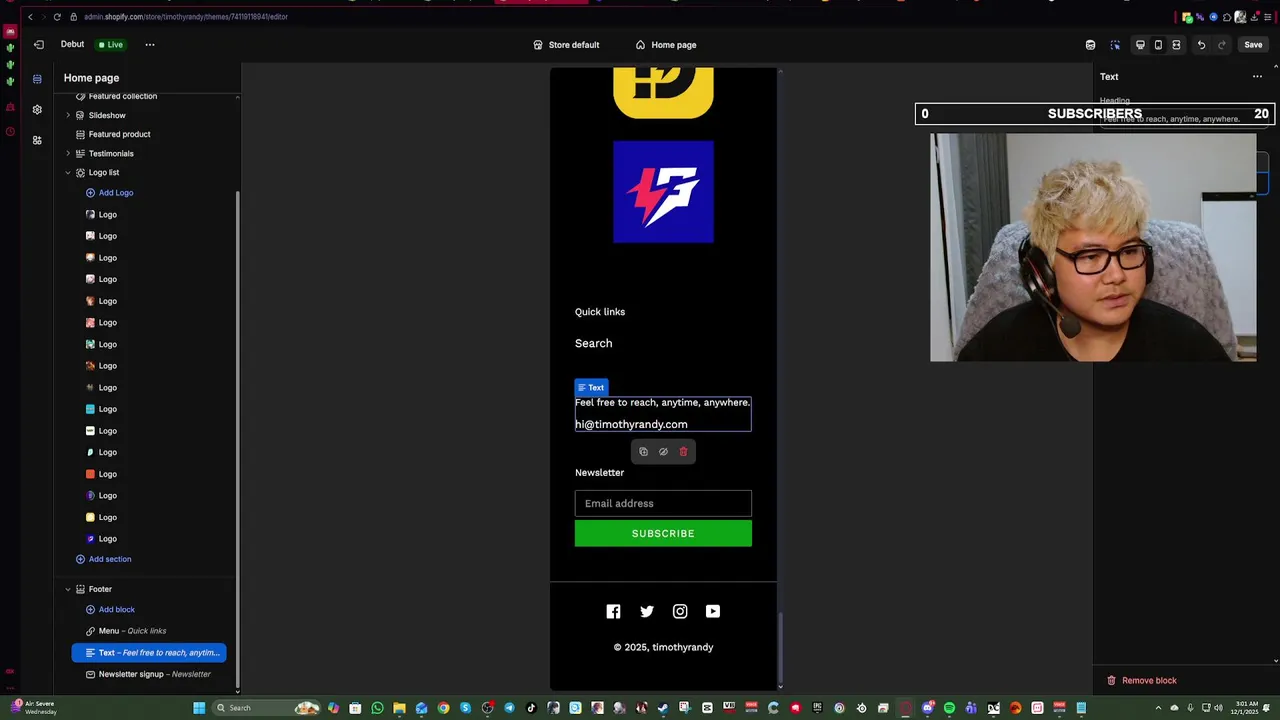This screenshot has height=720, width=1280.
Task: Click the YouTube icon in the footer preview
Action: (713, 611)
